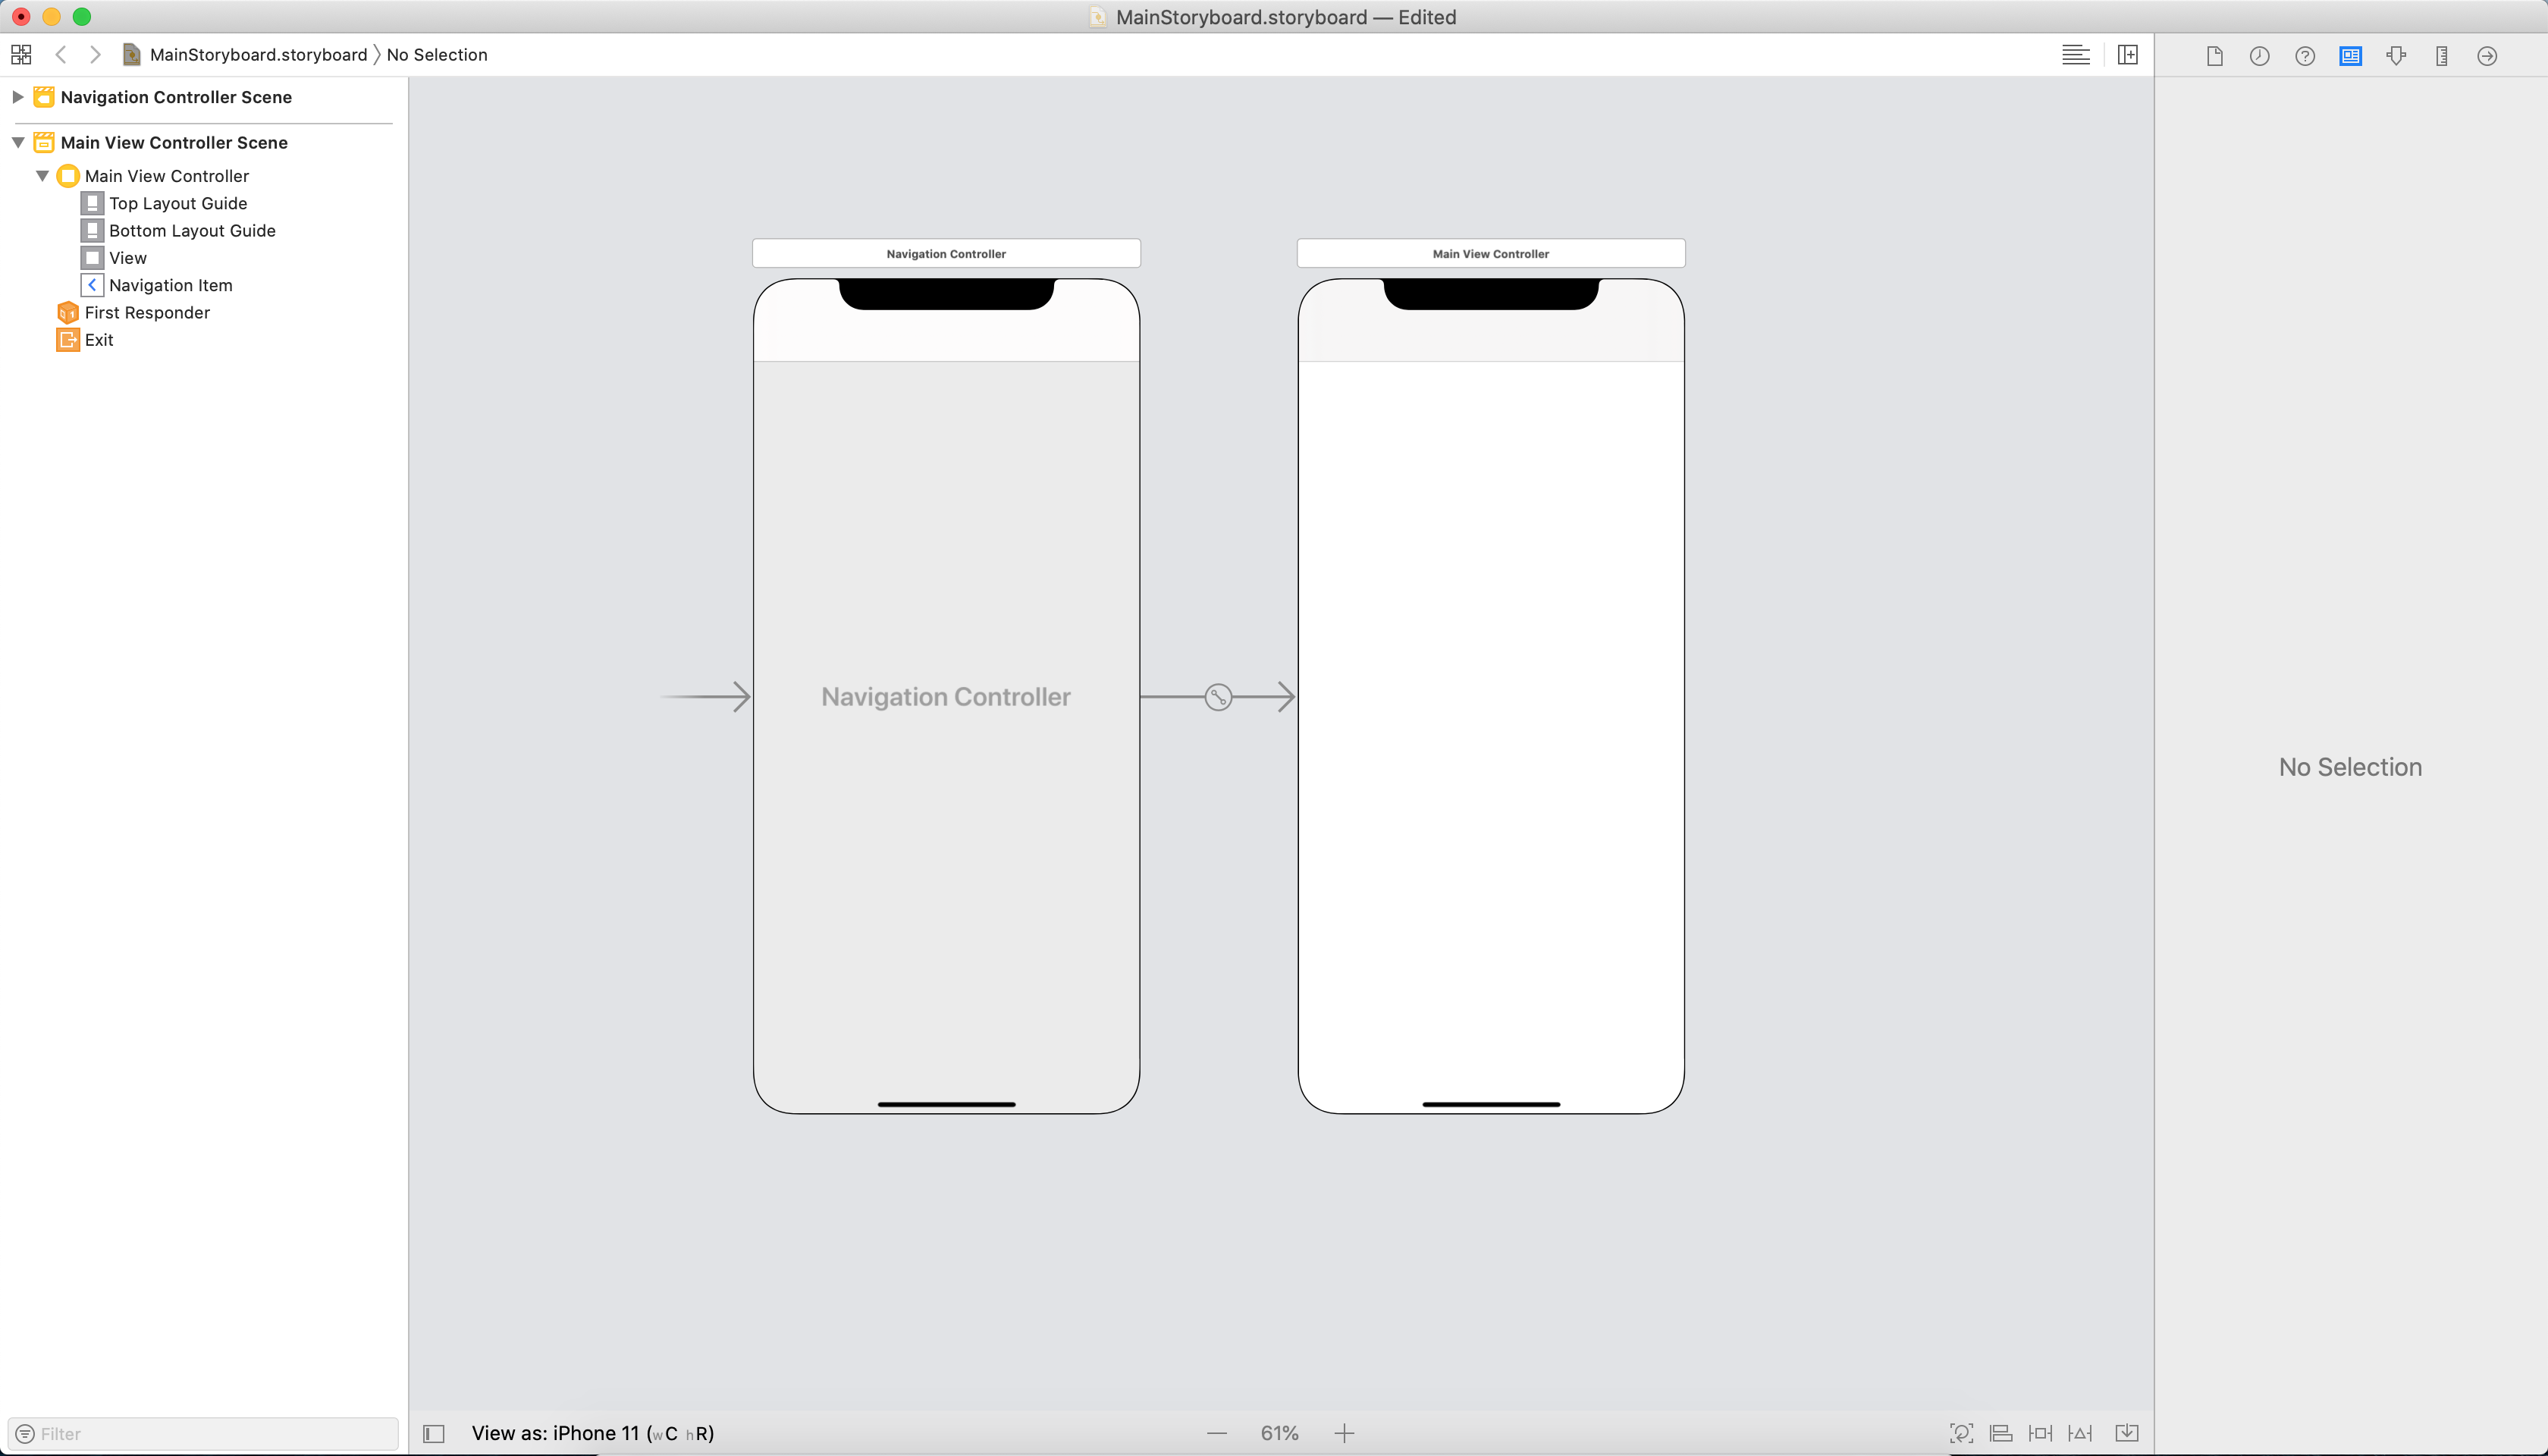Image resolution: width=2548 pixels, height=1456 pixels.
Task: Click the Add Editor split button
Action: point(2128,55)
